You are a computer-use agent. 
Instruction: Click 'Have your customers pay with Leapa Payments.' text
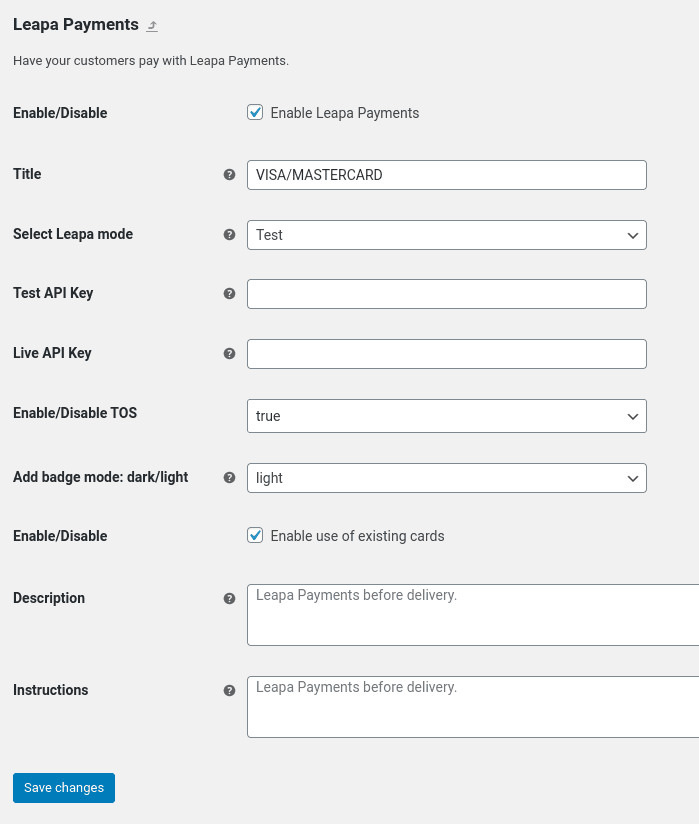[151, 61]
